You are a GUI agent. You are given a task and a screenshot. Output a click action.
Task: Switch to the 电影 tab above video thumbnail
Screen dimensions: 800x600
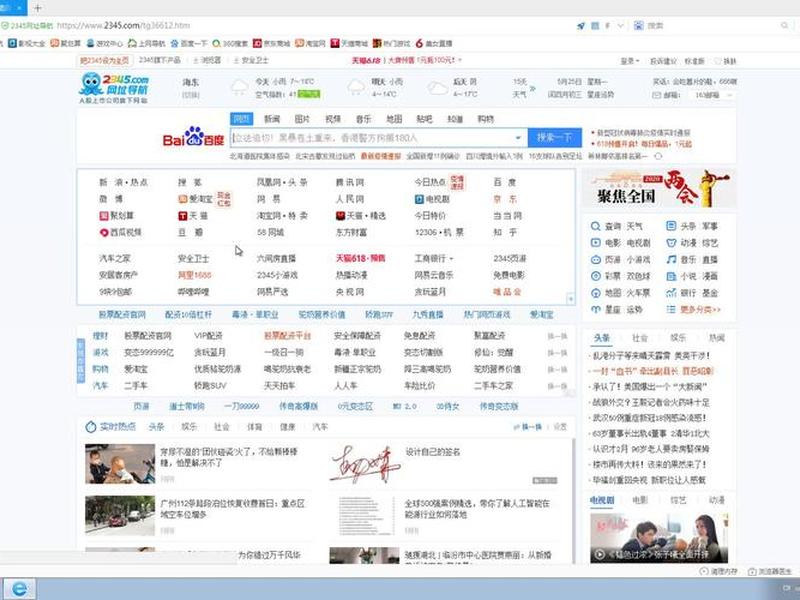coord(640,500)
